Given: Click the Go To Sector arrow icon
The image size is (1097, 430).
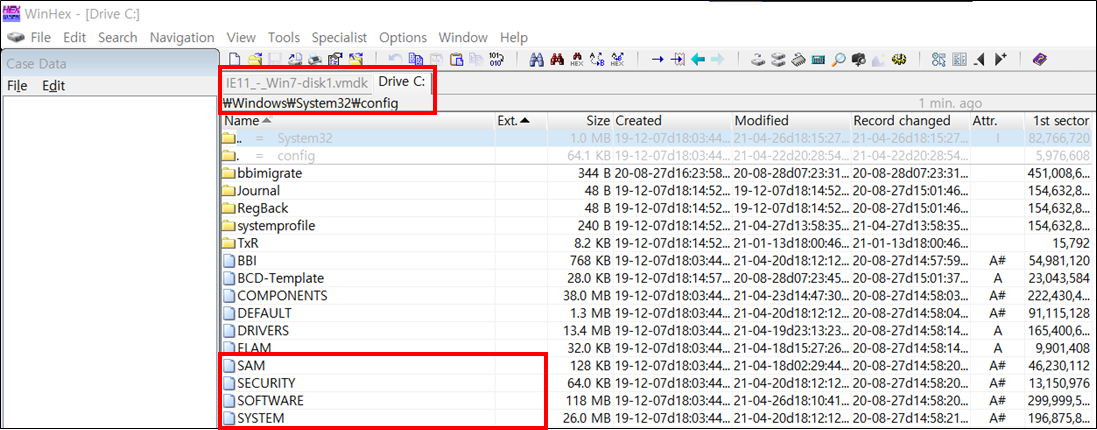Looking at the screenshot, I should pyautogui.click(x=678, y=59).
